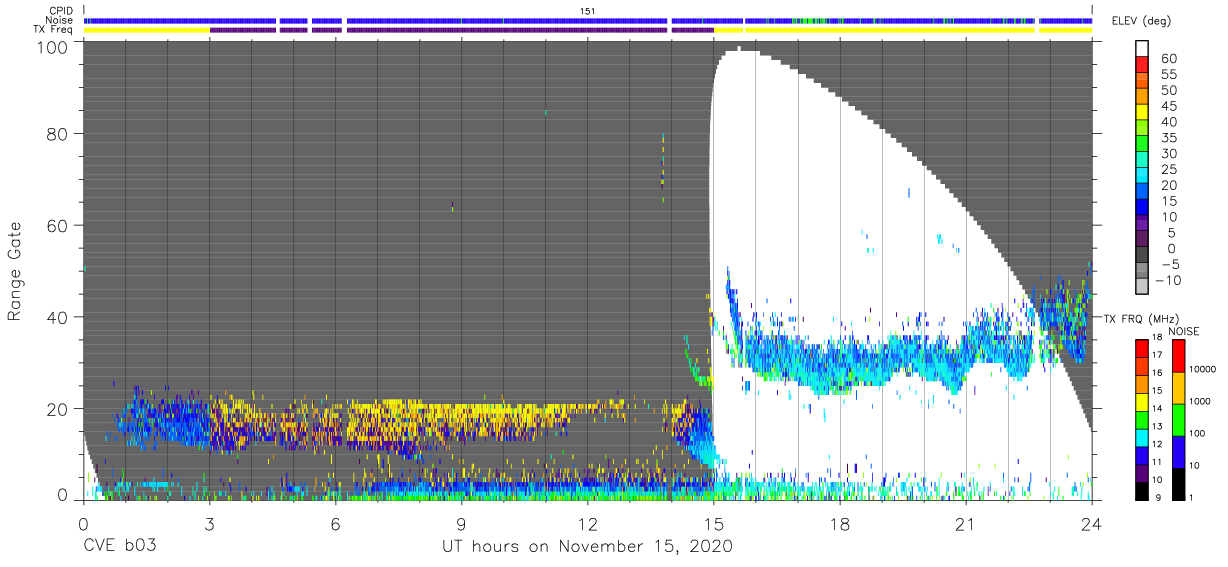Click the ELEV colorbar label 55
The height and width of the screenshot is (567, 1228).
[x=1170, y=75]
